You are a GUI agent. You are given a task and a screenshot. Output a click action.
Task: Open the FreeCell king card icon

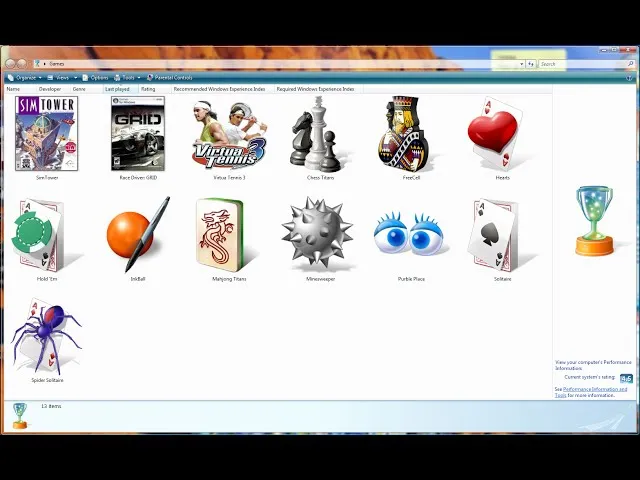(x=404, y=133)
